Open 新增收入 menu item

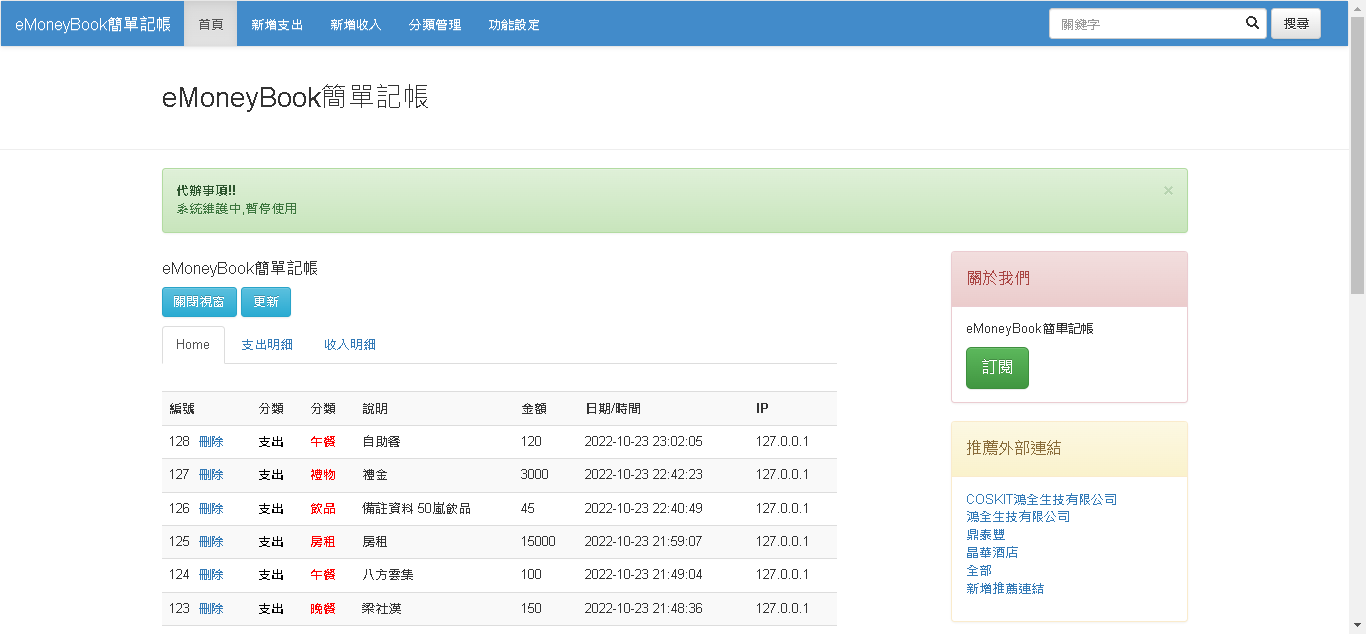(356, 24)
